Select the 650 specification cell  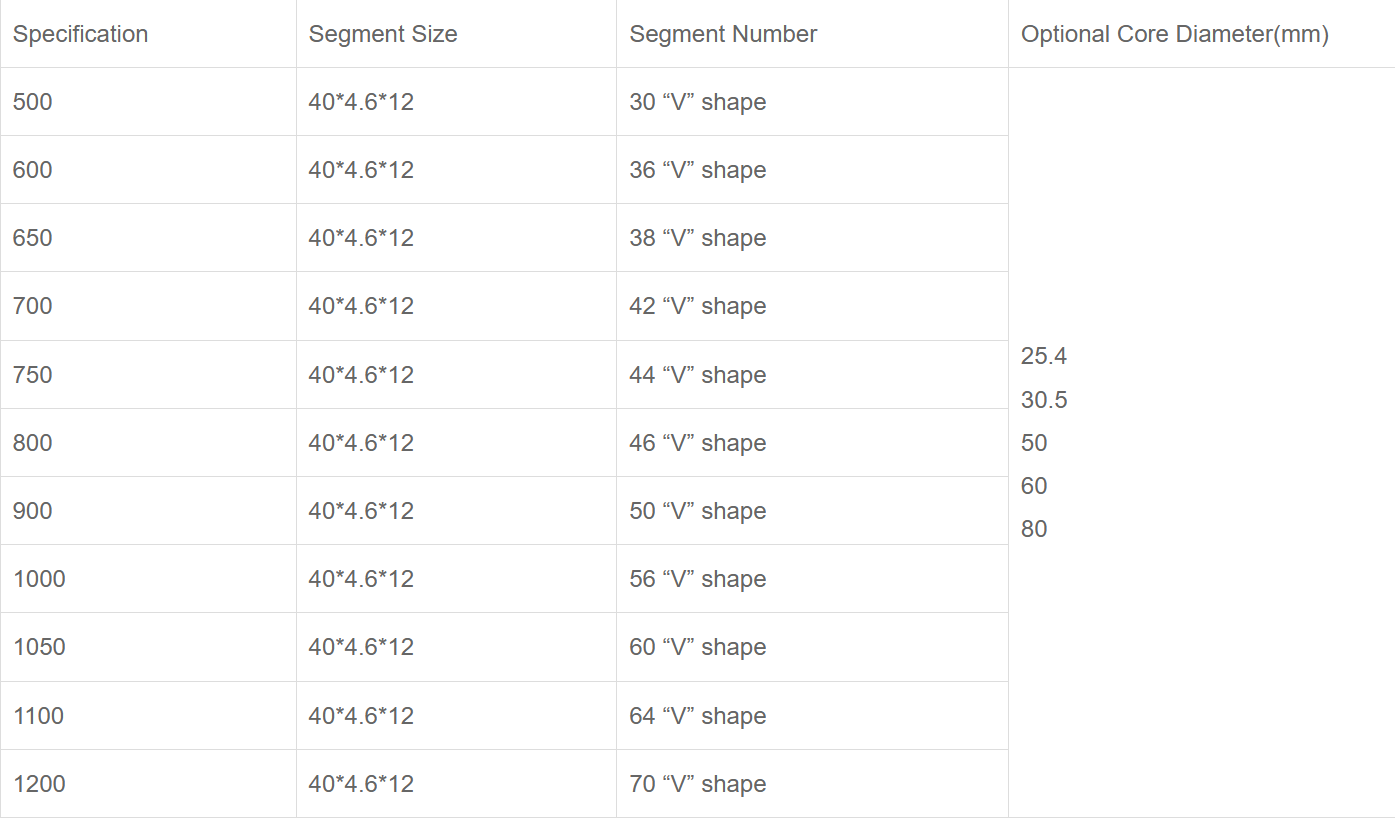(x=33, y=238)
